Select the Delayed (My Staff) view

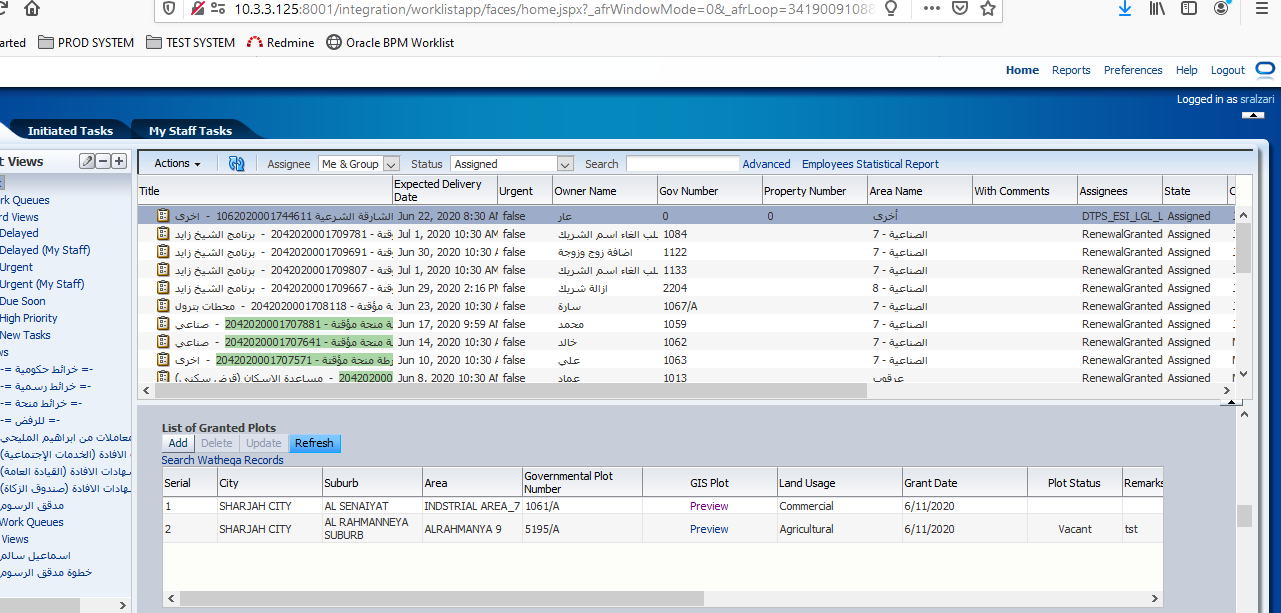[x=45, y=250]
